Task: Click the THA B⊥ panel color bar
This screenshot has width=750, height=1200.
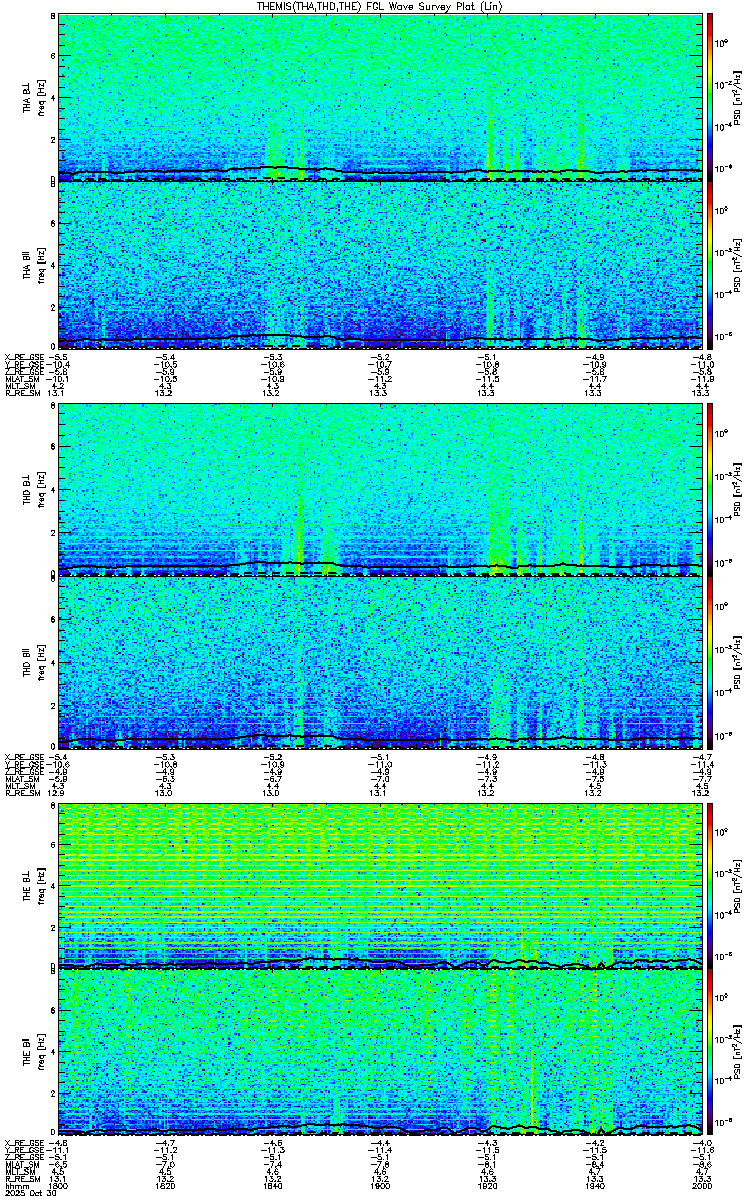Action: [710, 96]
